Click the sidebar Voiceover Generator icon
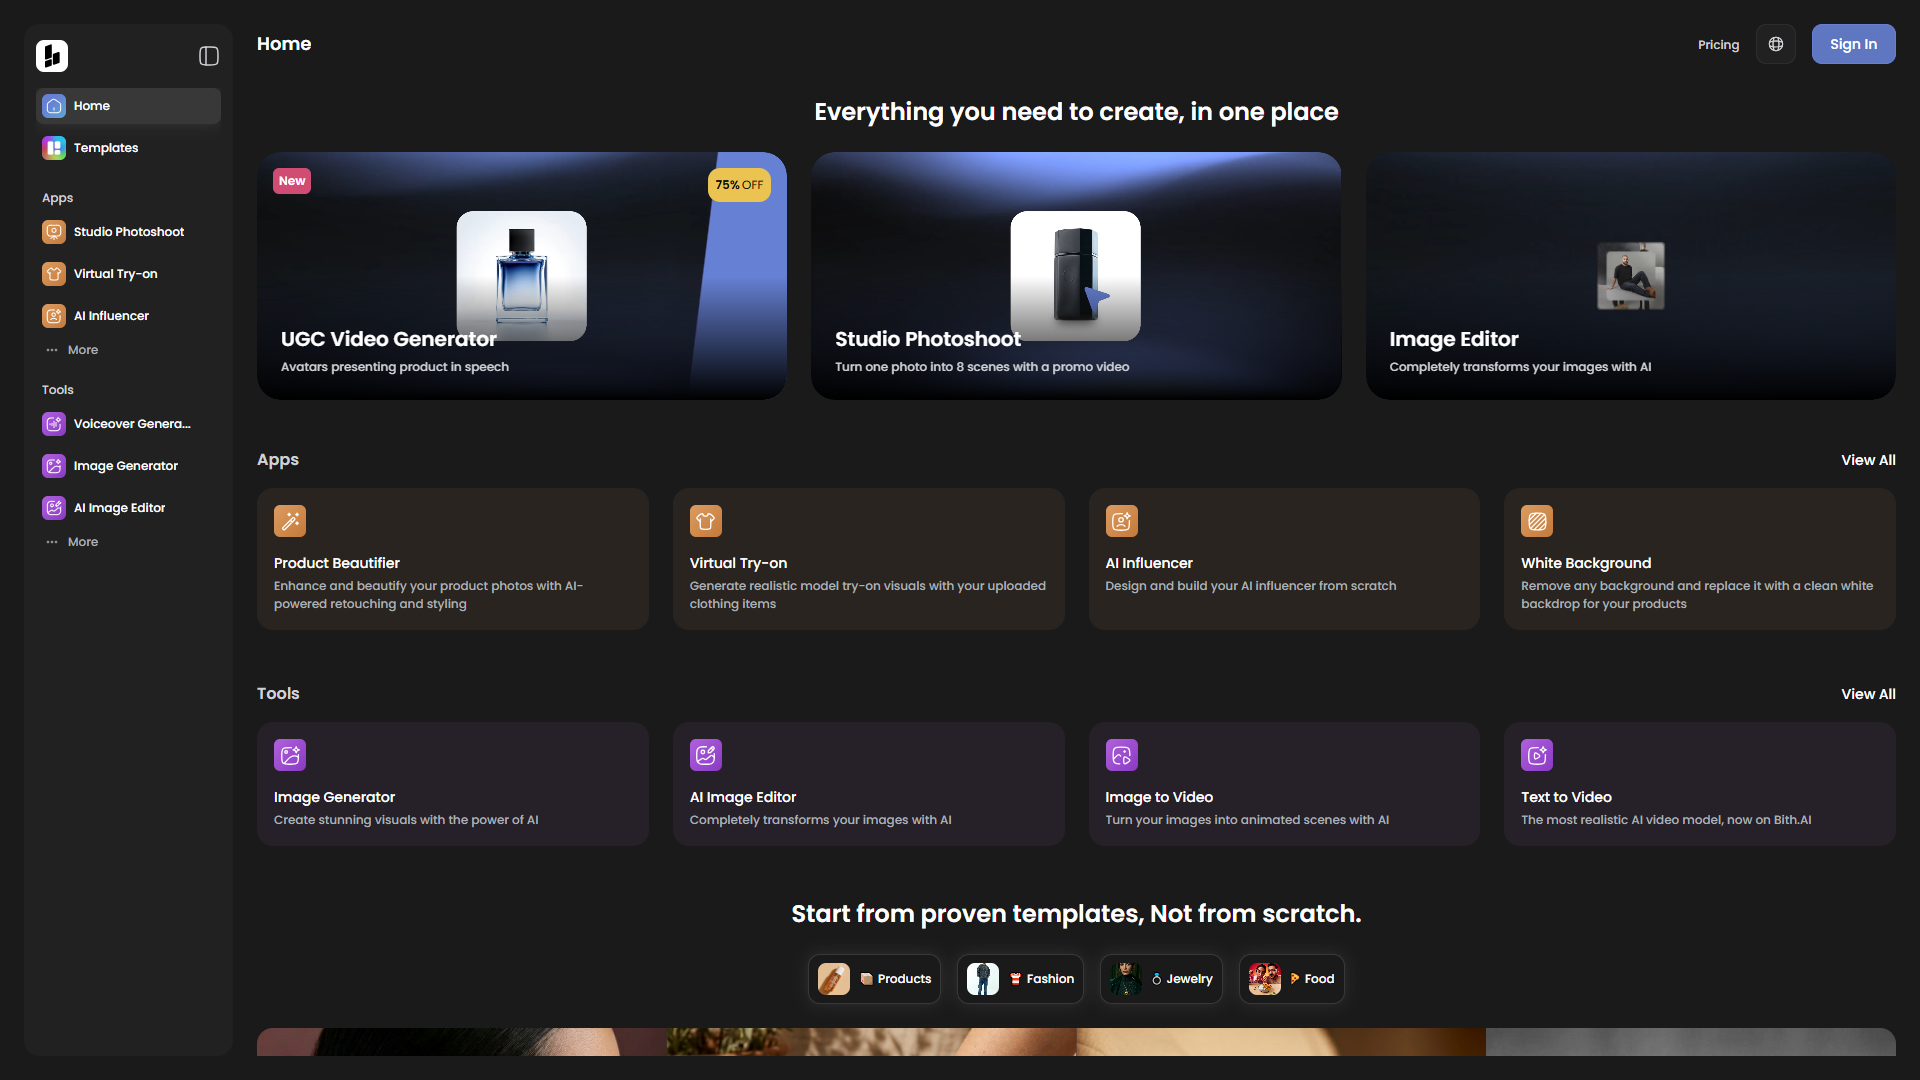The height and width of the screenshot is (1080, 1920). point(54,424)
